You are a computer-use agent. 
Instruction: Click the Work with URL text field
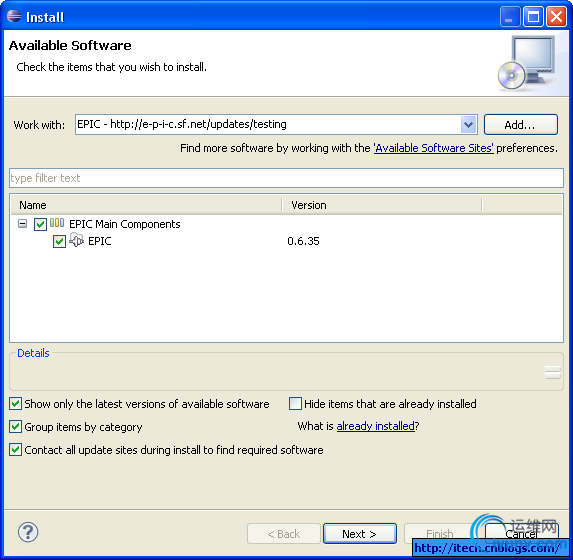tap(268, 125)
